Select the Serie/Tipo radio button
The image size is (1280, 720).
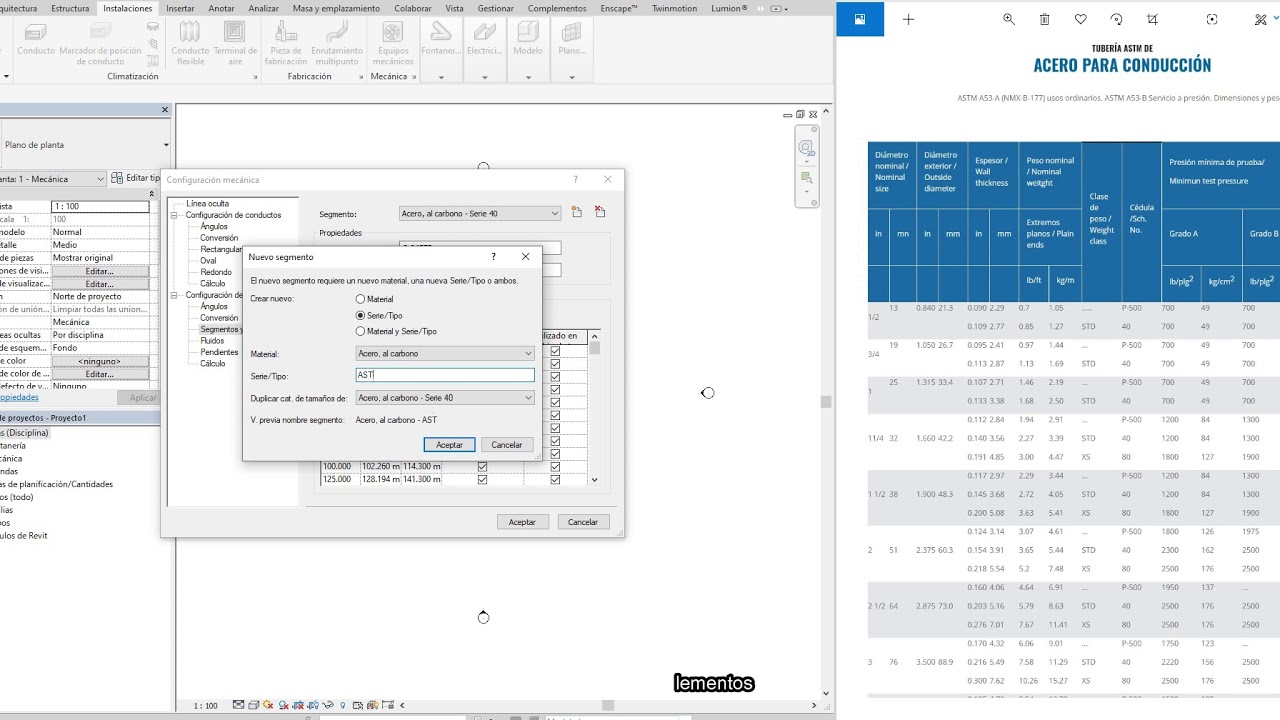click(361, 315)
